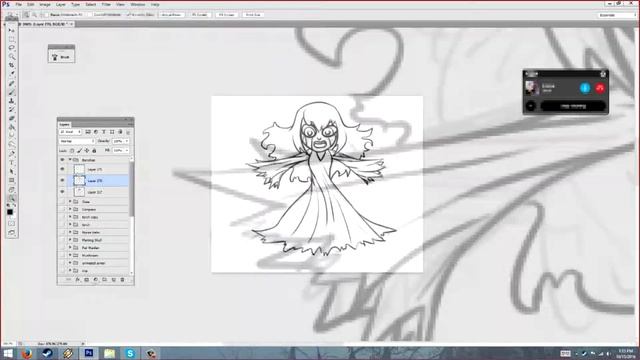Click Stop Sharing in Skype widget

point(573,106)
